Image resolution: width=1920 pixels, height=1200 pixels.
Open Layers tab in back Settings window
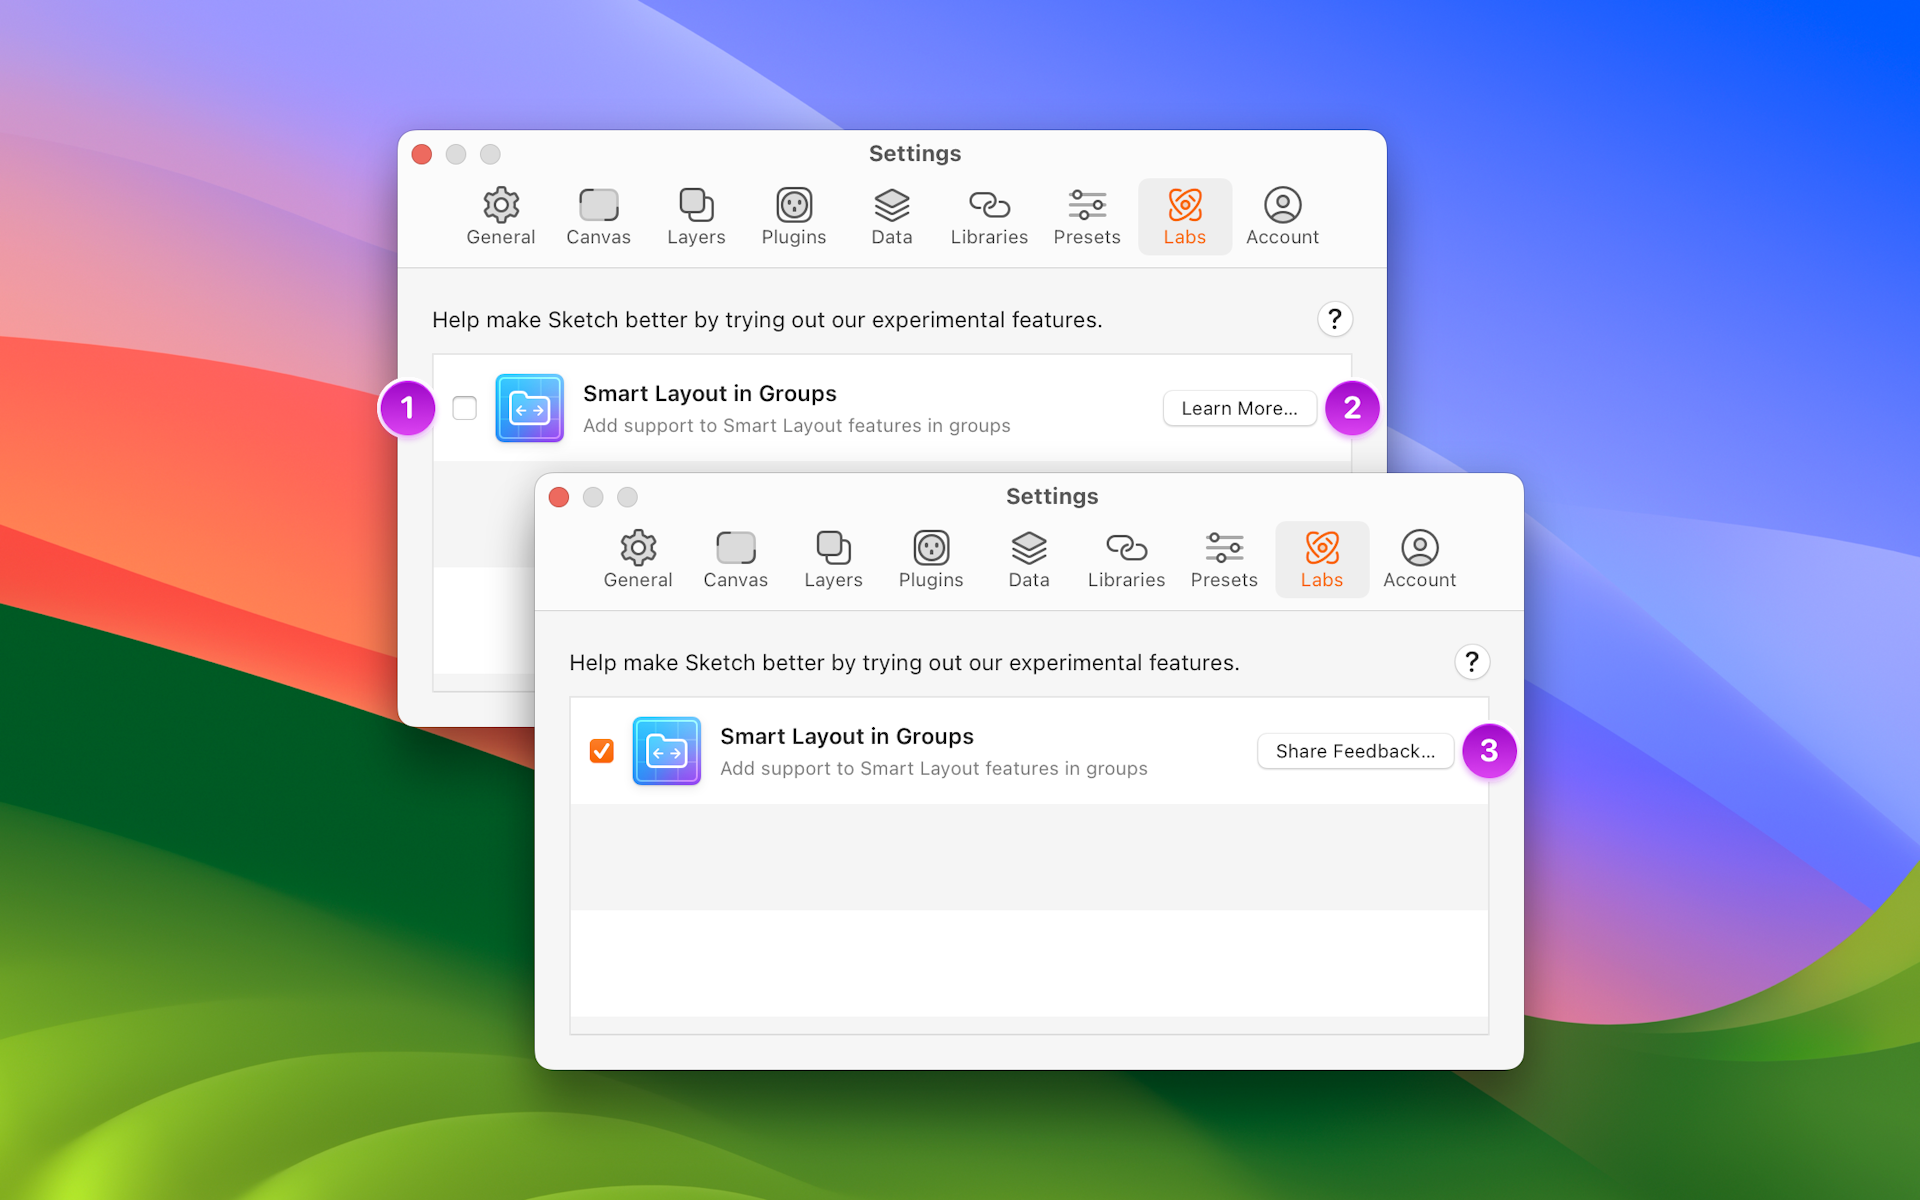click(696, 216)
